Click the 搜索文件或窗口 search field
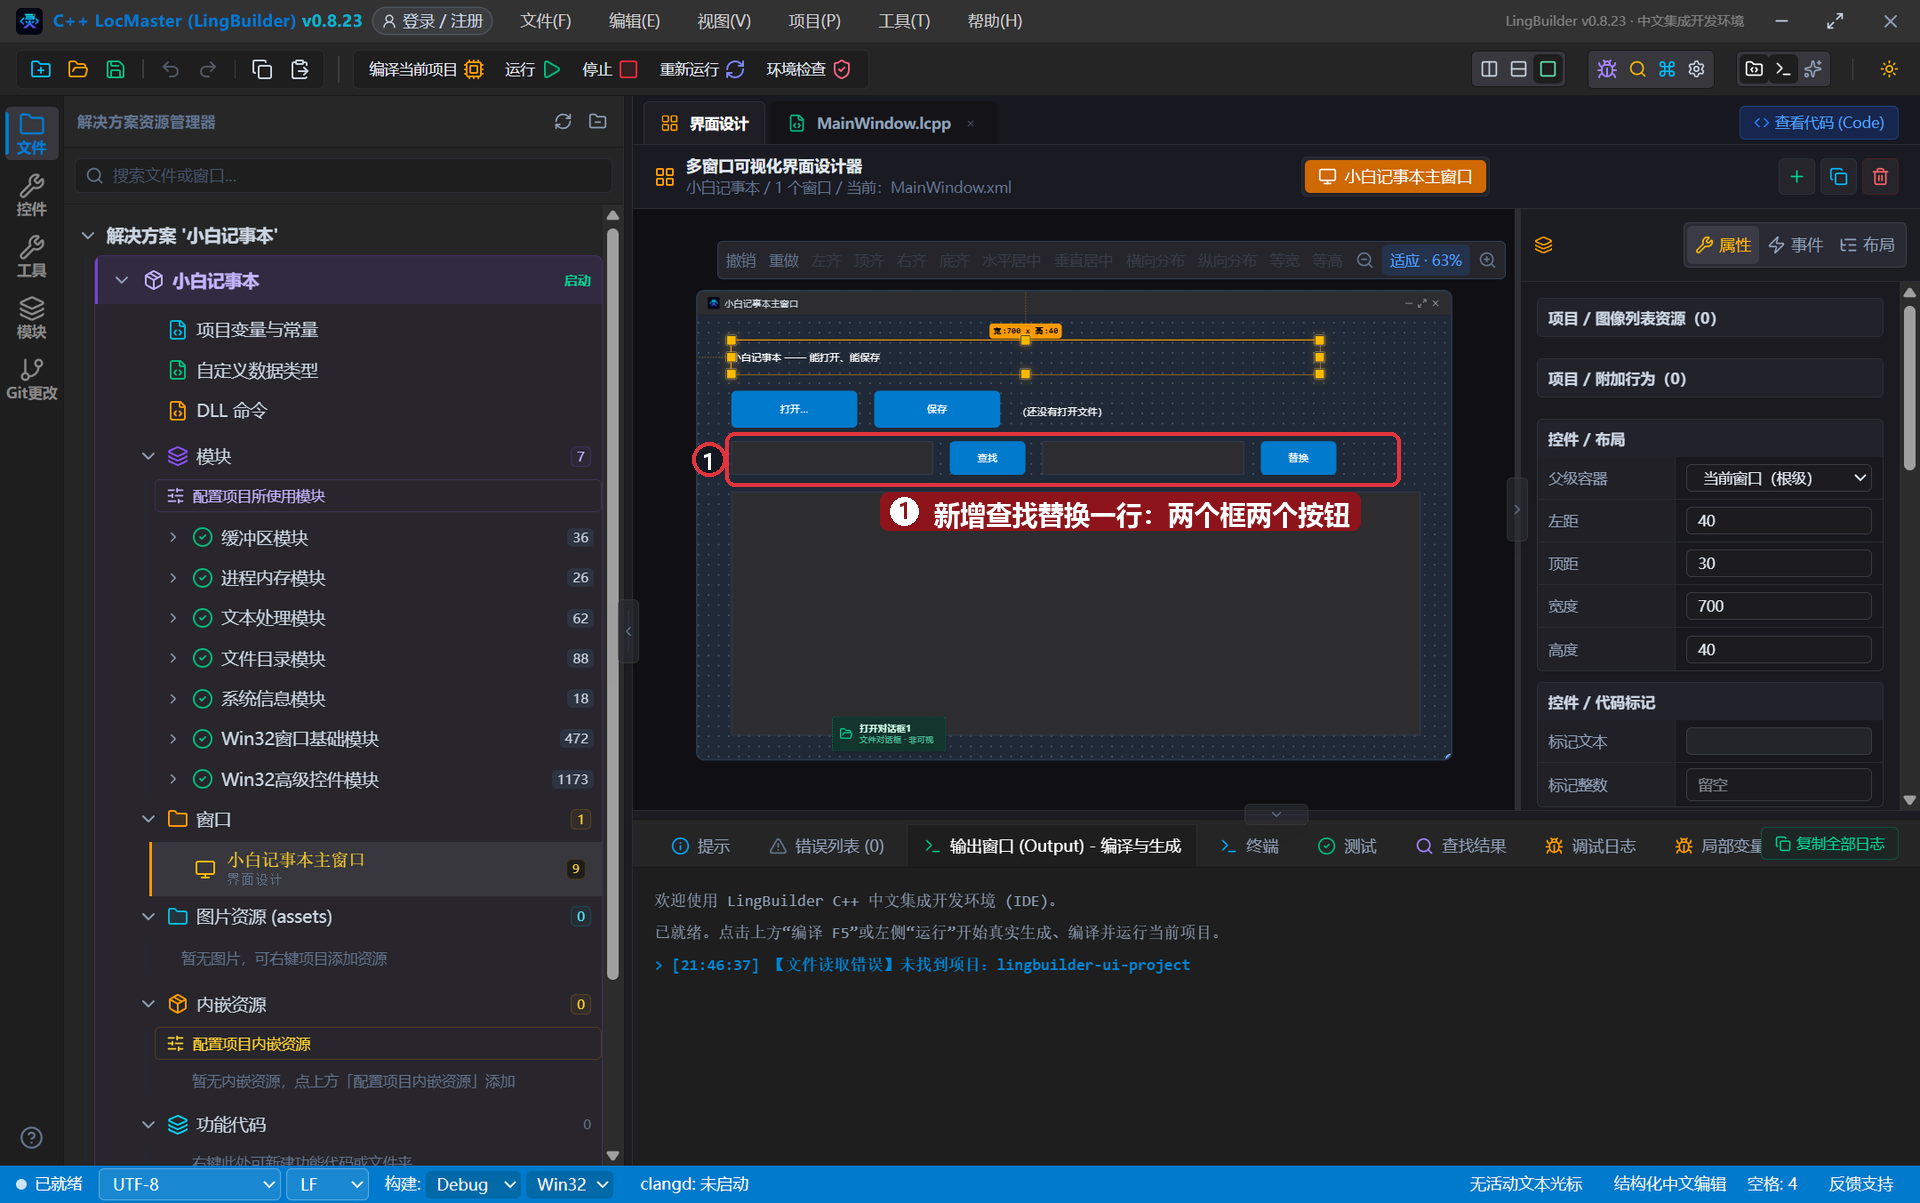Screen dimensions: 1920x1203 point(343,175)
